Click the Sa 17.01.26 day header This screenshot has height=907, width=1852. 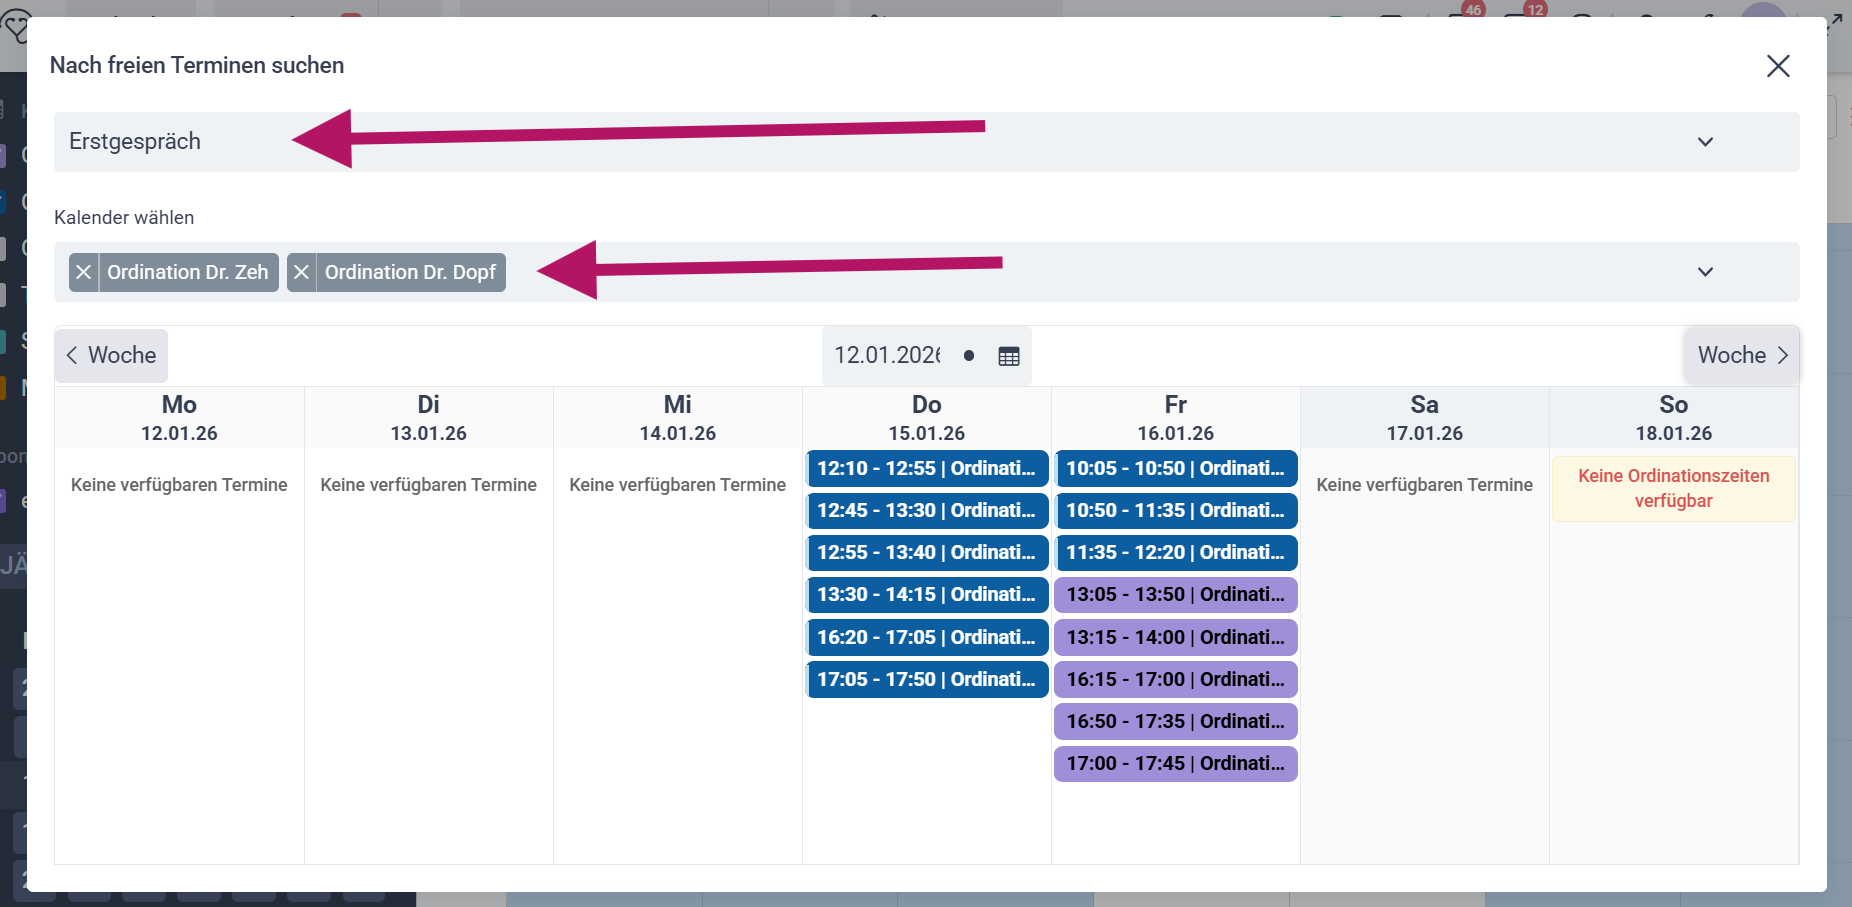[1425, 418]
